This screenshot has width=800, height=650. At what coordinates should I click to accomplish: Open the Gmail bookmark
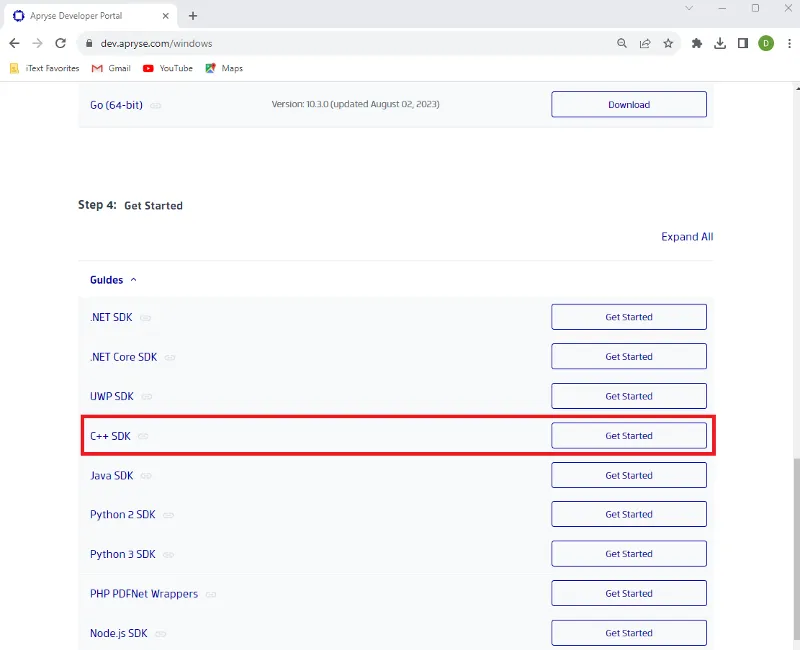[x=111, y=68]
